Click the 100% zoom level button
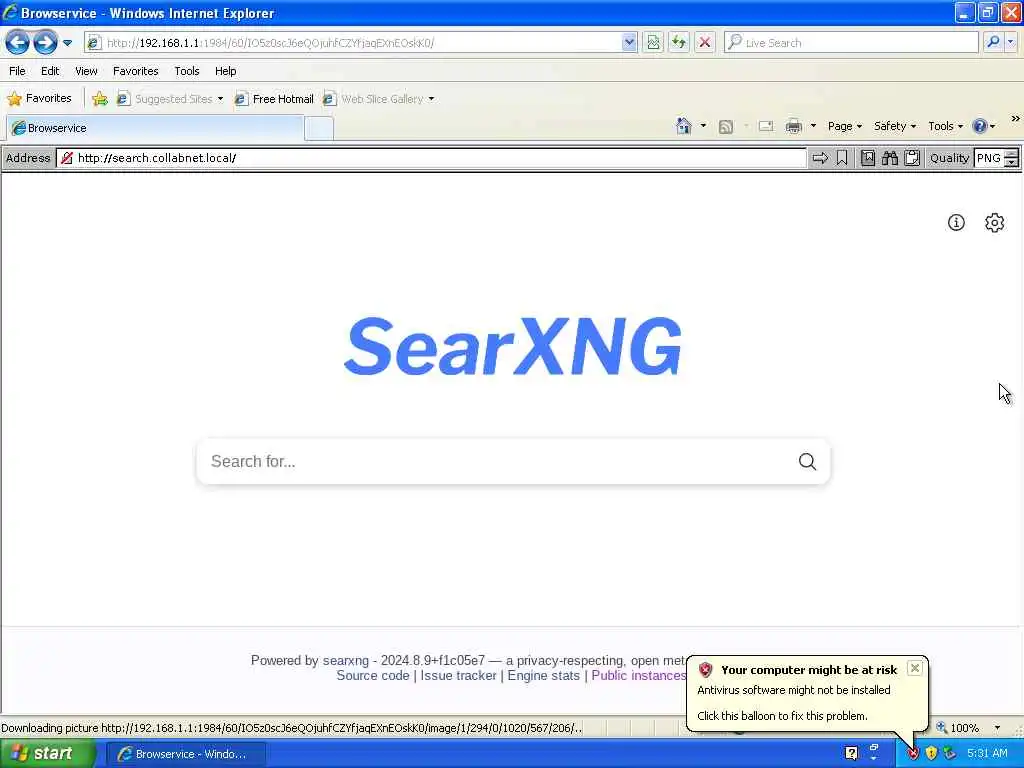 click(958, 728)
